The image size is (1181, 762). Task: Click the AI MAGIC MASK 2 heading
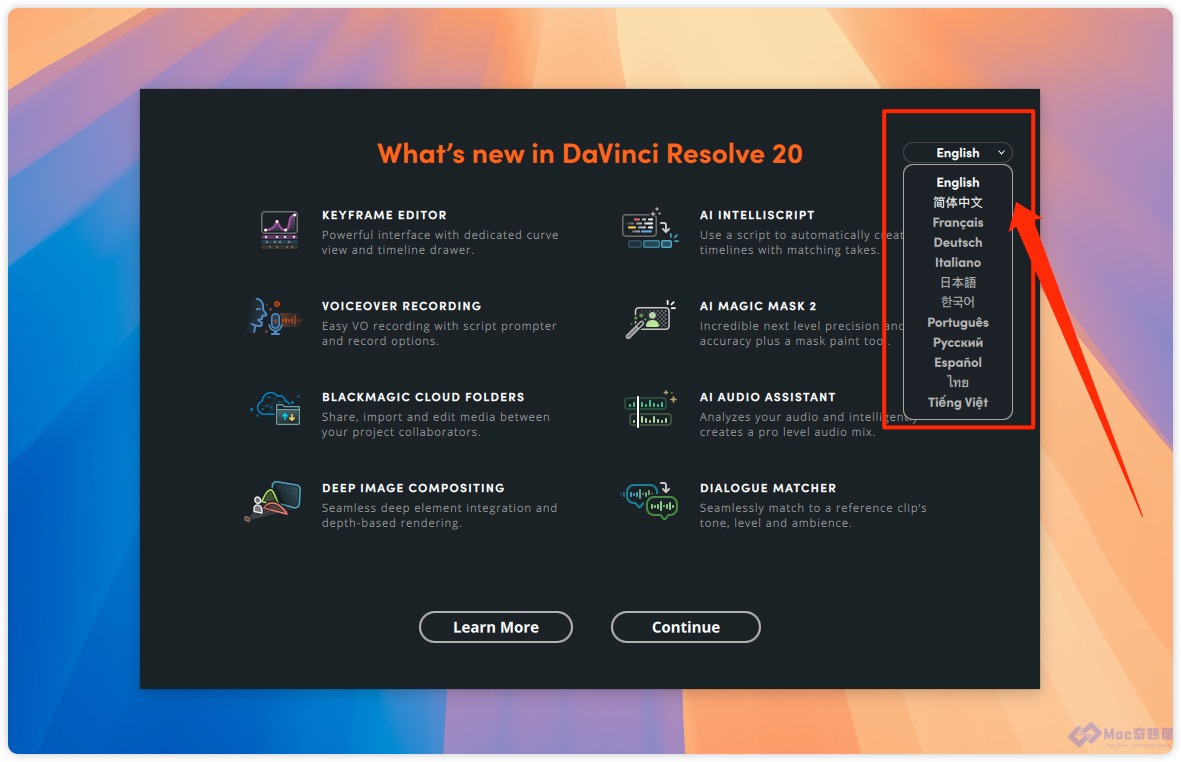[x=758, y=306]
